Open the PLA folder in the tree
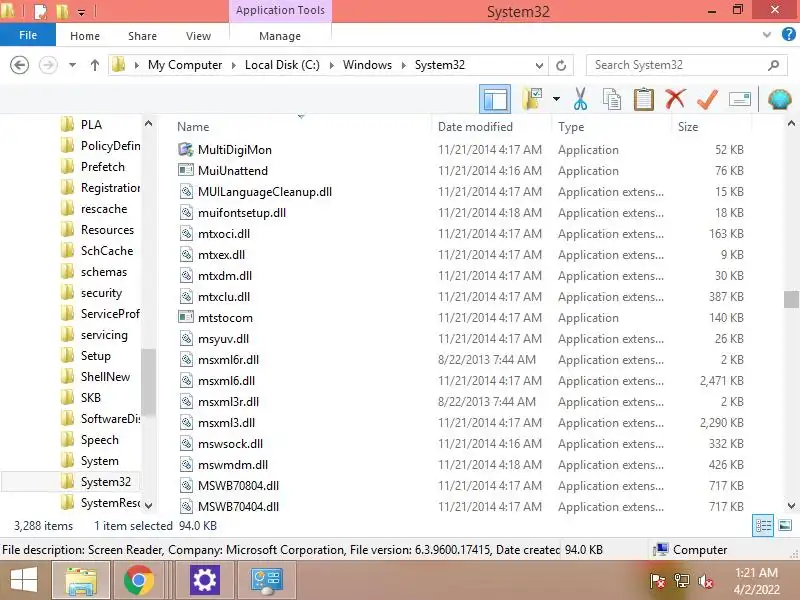Screen dimensions: 800x600 click(x=91, y=124)
